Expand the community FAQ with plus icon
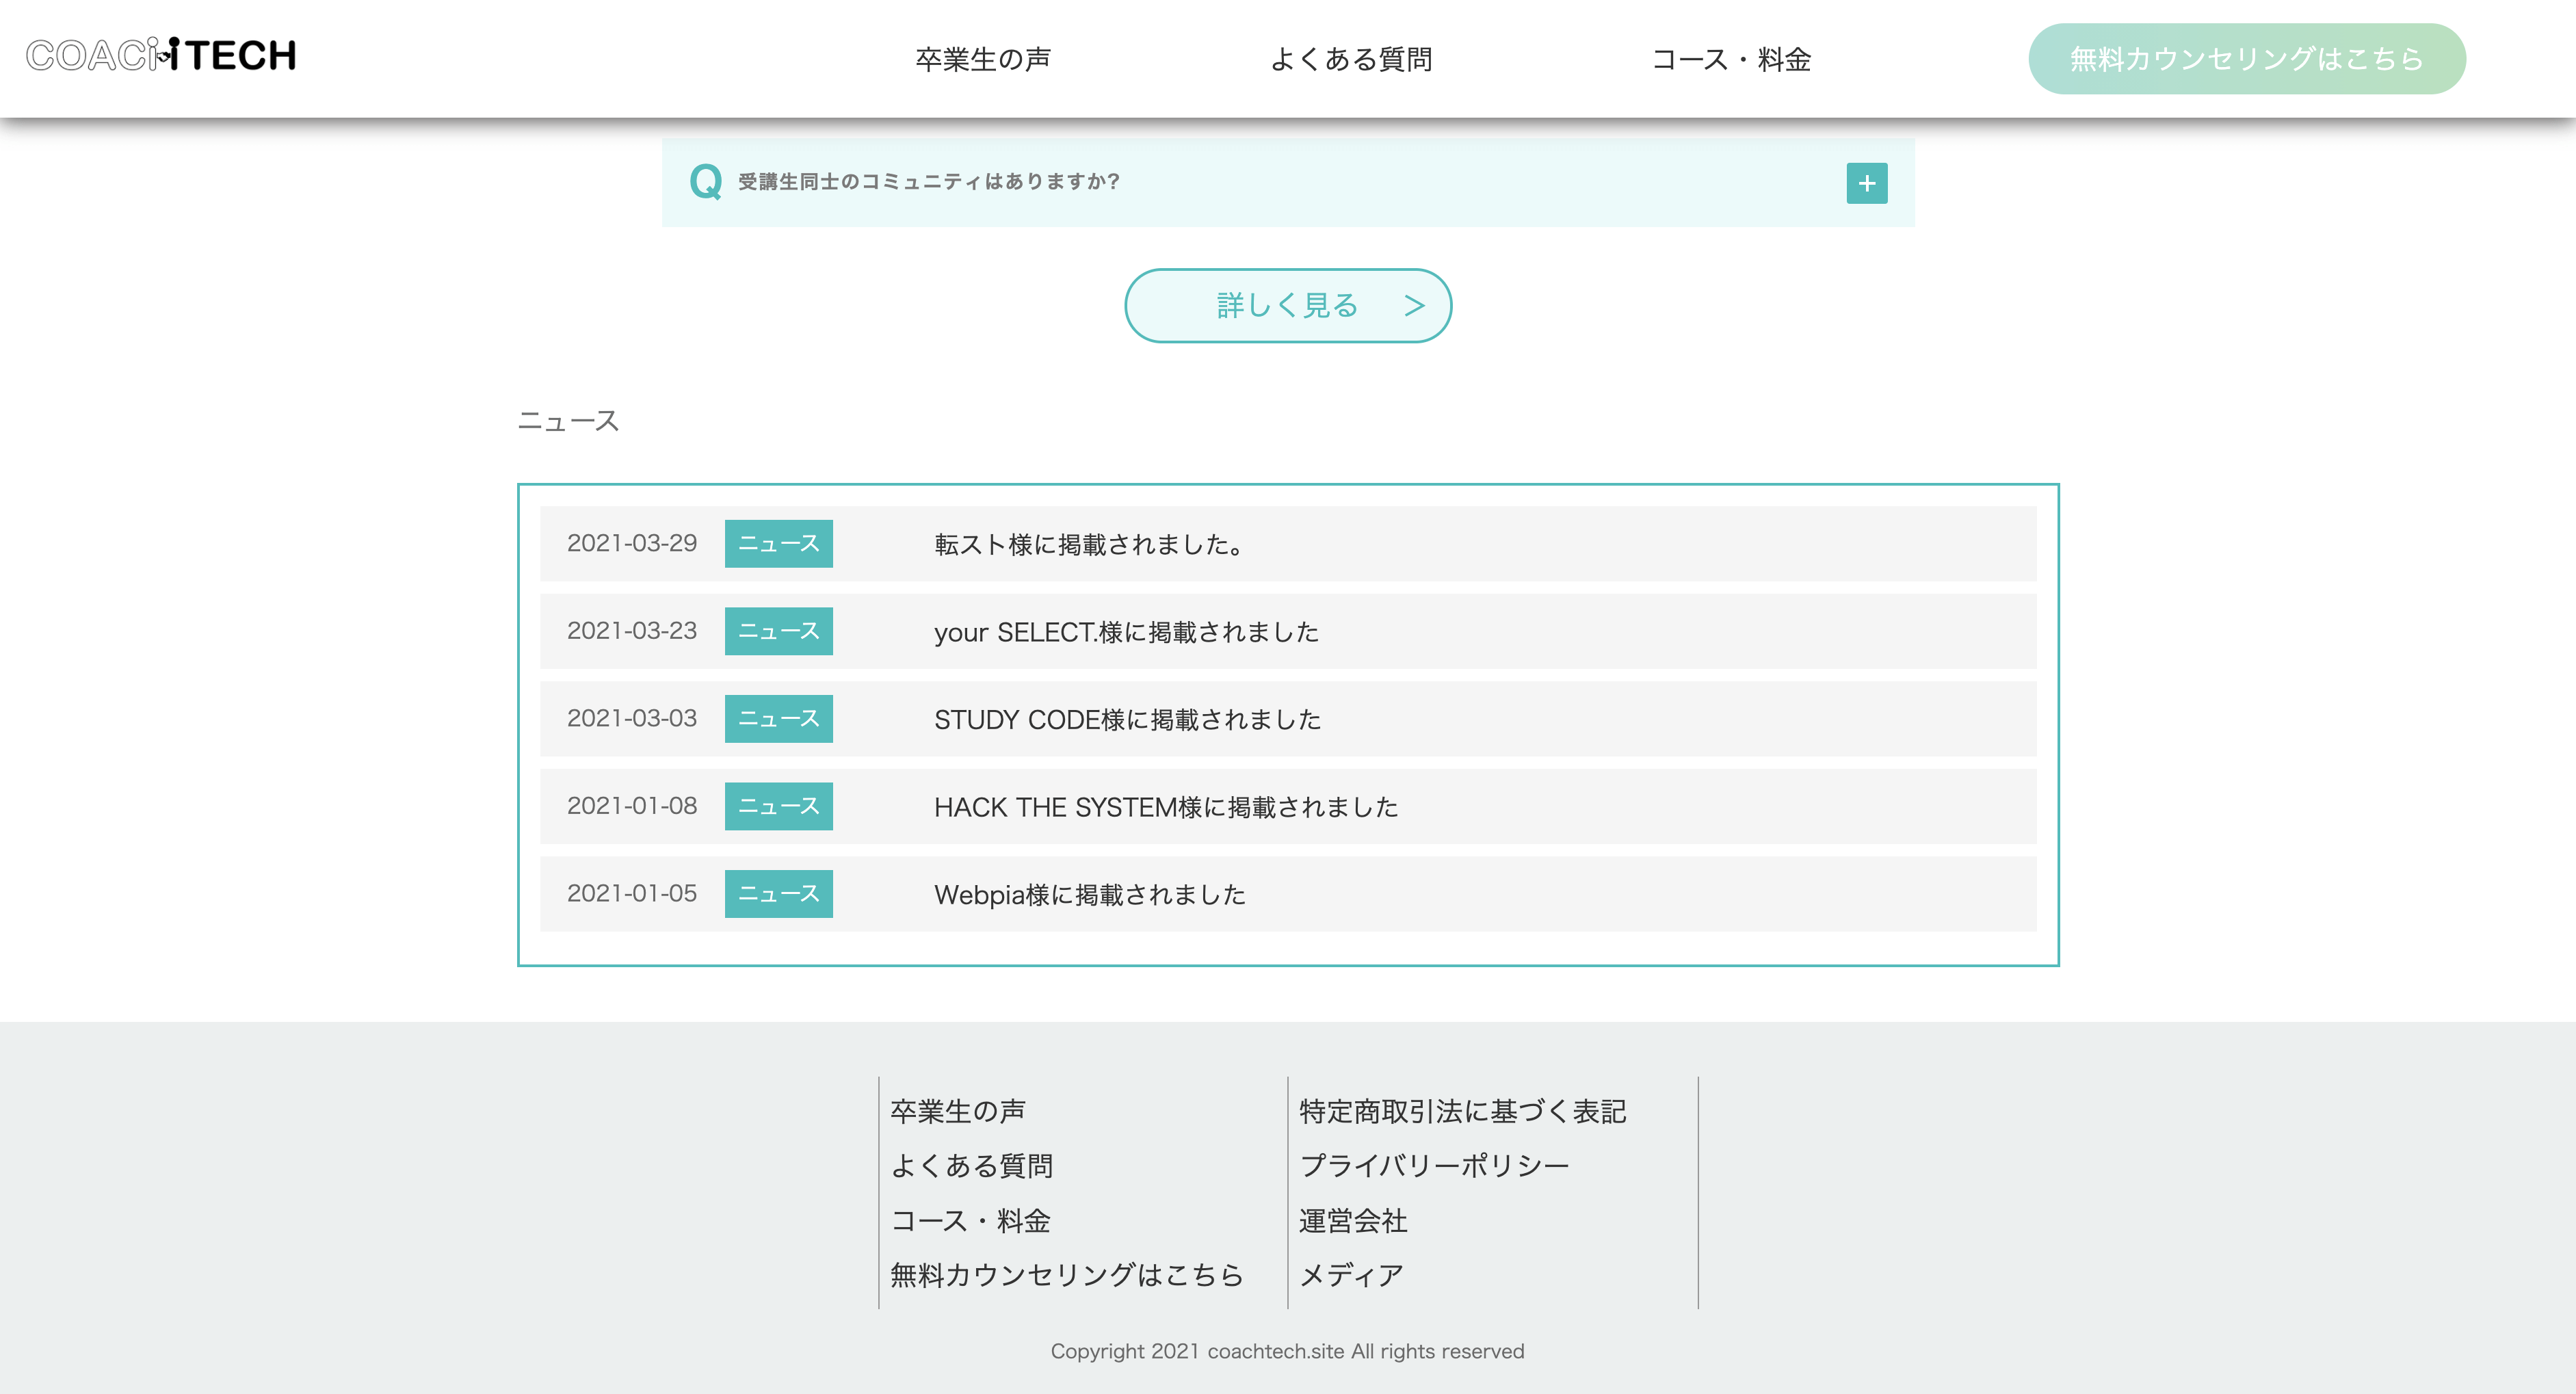Viewport: 2576px width, 1394px height. (x=1866, y=183)
